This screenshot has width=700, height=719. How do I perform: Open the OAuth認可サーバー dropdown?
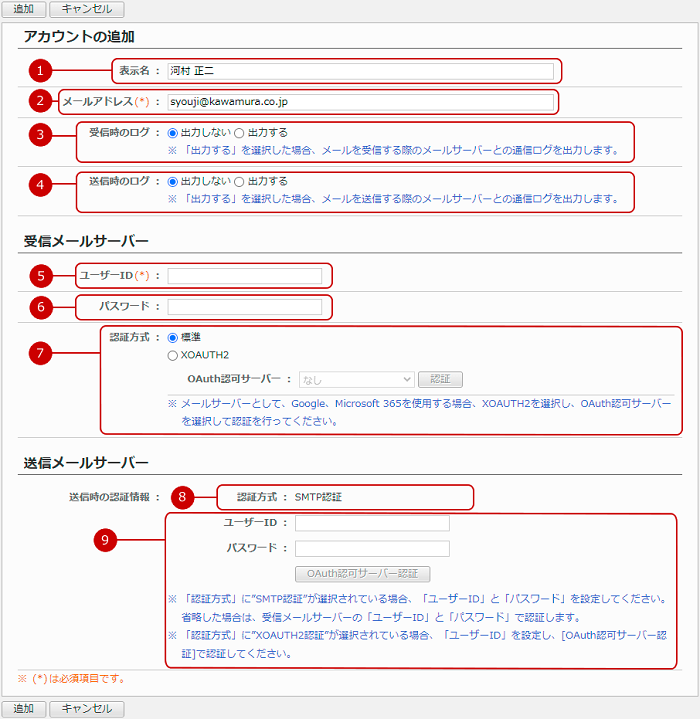tap(357, 380)
